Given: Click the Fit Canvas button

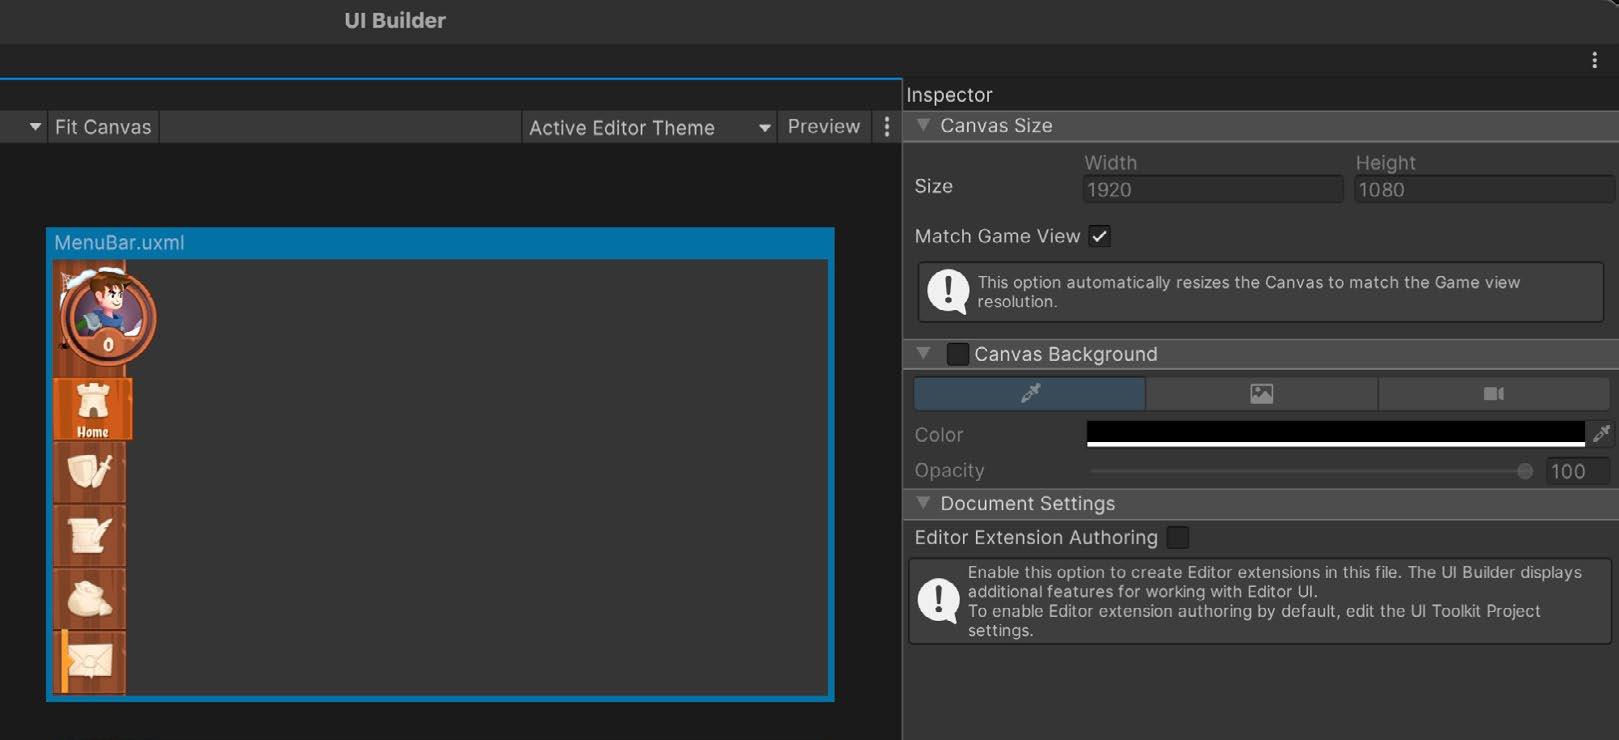Looking at the screenshot, I should click(103, 127).
